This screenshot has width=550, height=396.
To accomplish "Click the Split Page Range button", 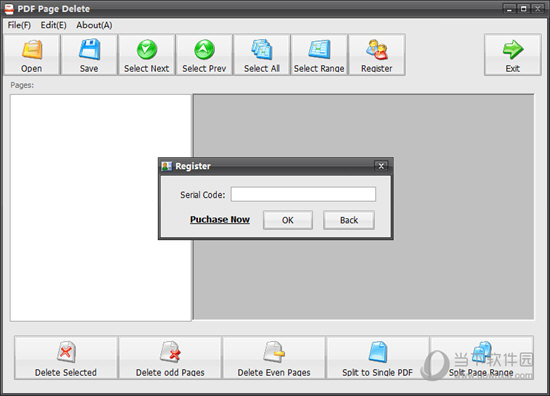I will tap(482, 358).
